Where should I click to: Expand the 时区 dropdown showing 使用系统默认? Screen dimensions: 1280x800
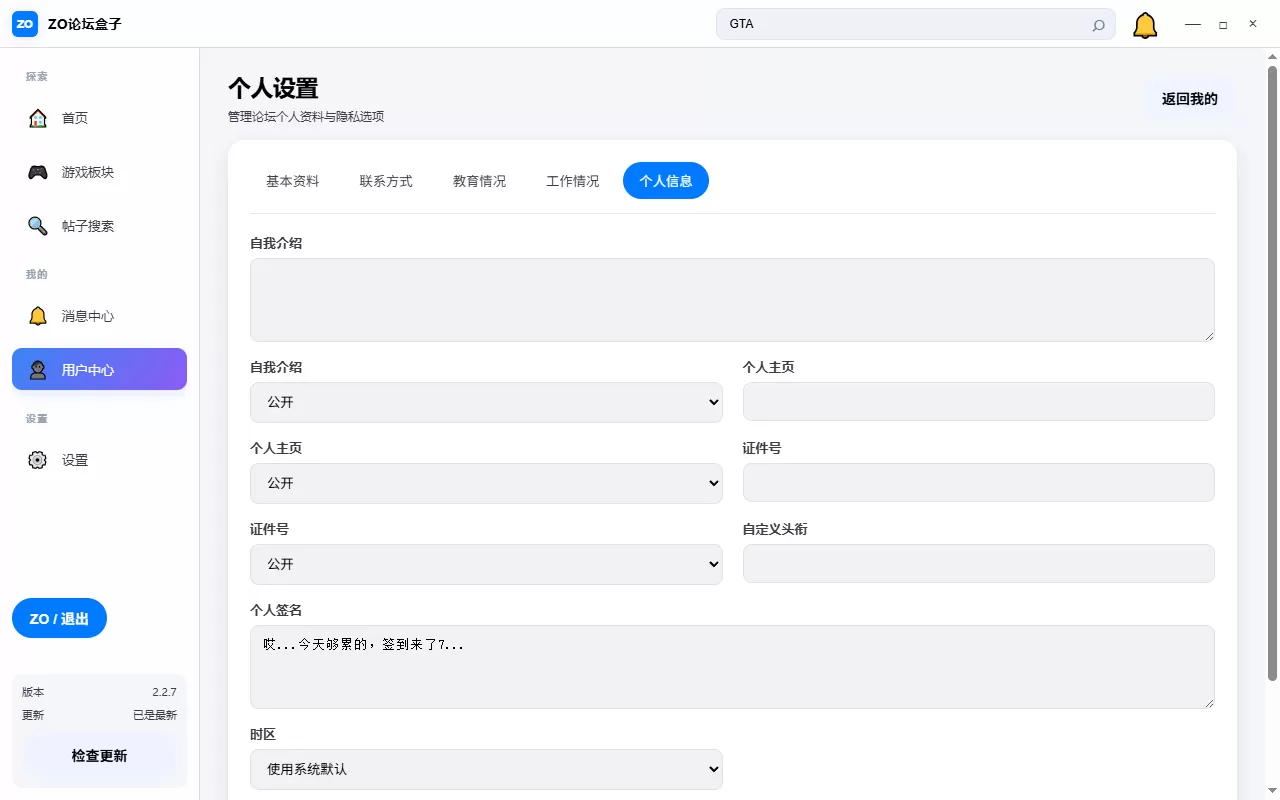(x=486, y=769)
